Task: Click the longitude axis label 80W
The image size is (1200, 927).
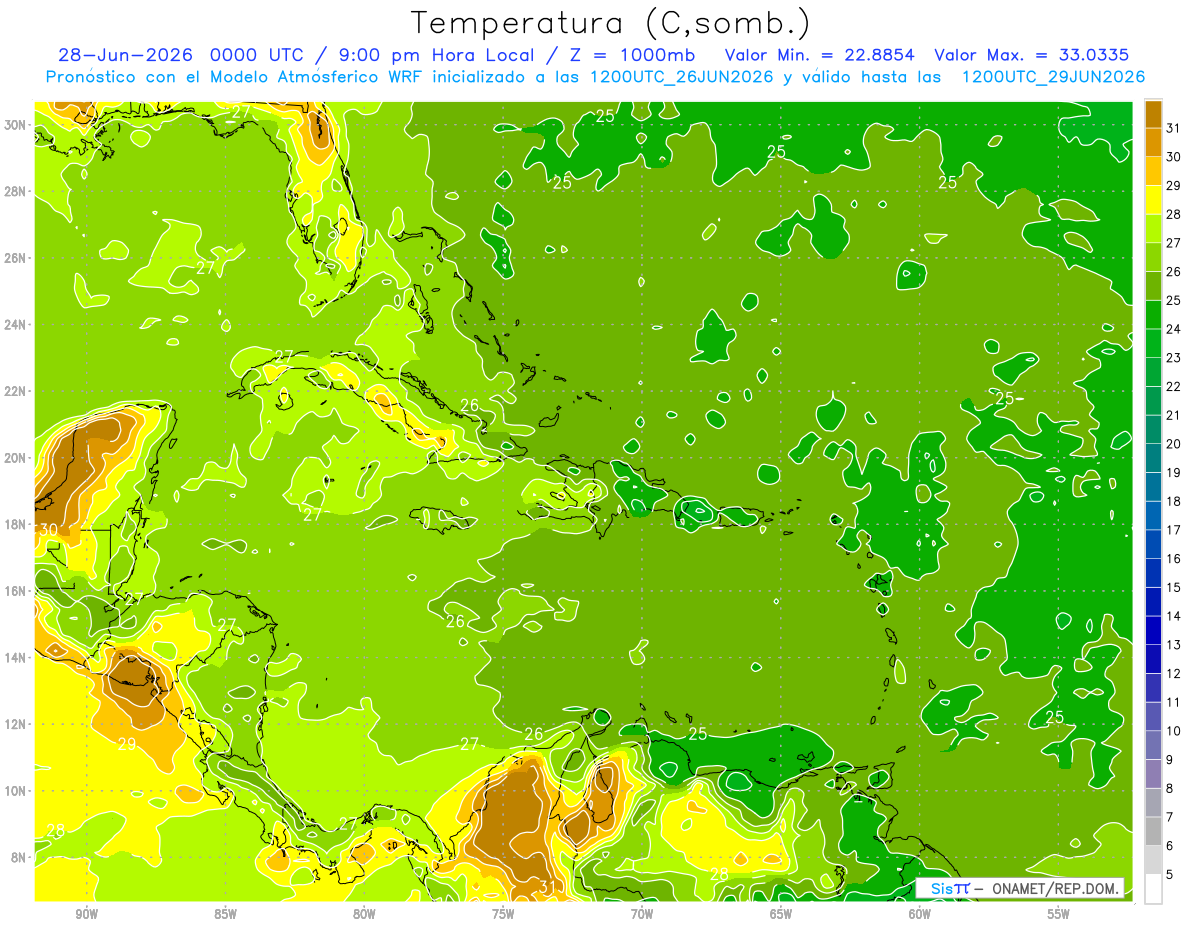Action: [x=364, y=914]
